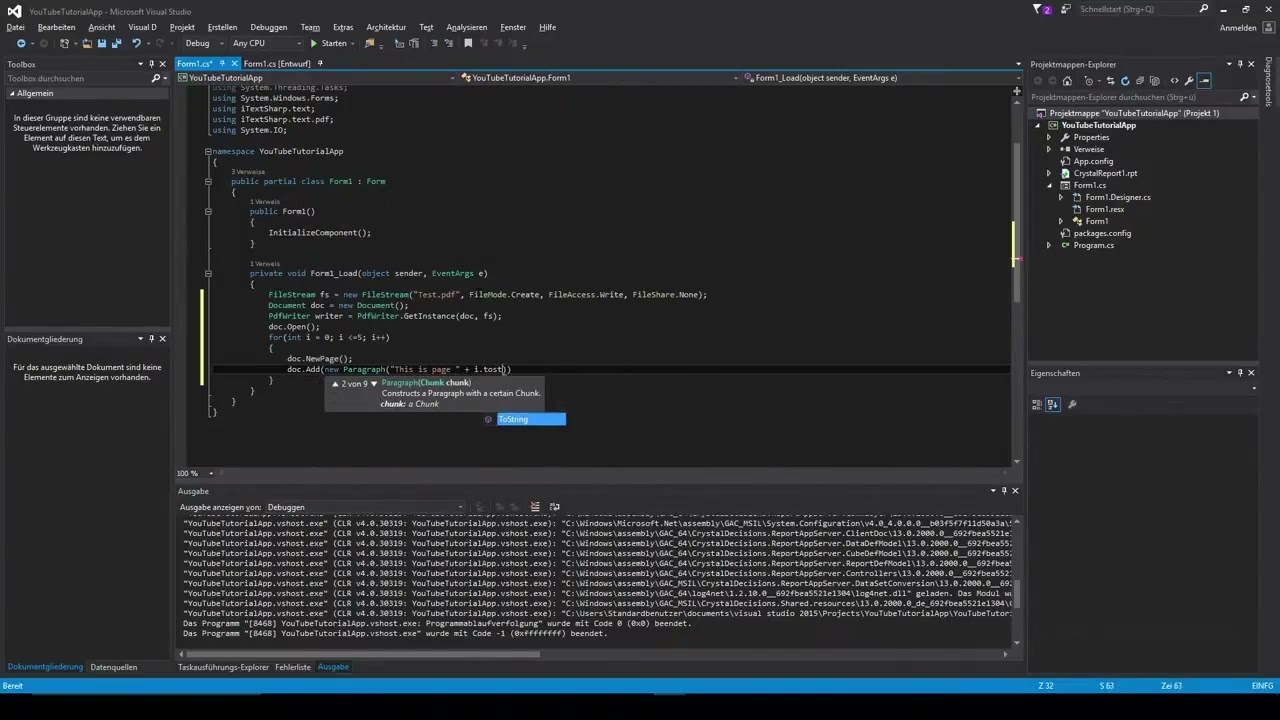
Task: Toggle auto-hide pin on Dokumentgliederung panel
Action: pyautogui.click(x=151, y=339)
